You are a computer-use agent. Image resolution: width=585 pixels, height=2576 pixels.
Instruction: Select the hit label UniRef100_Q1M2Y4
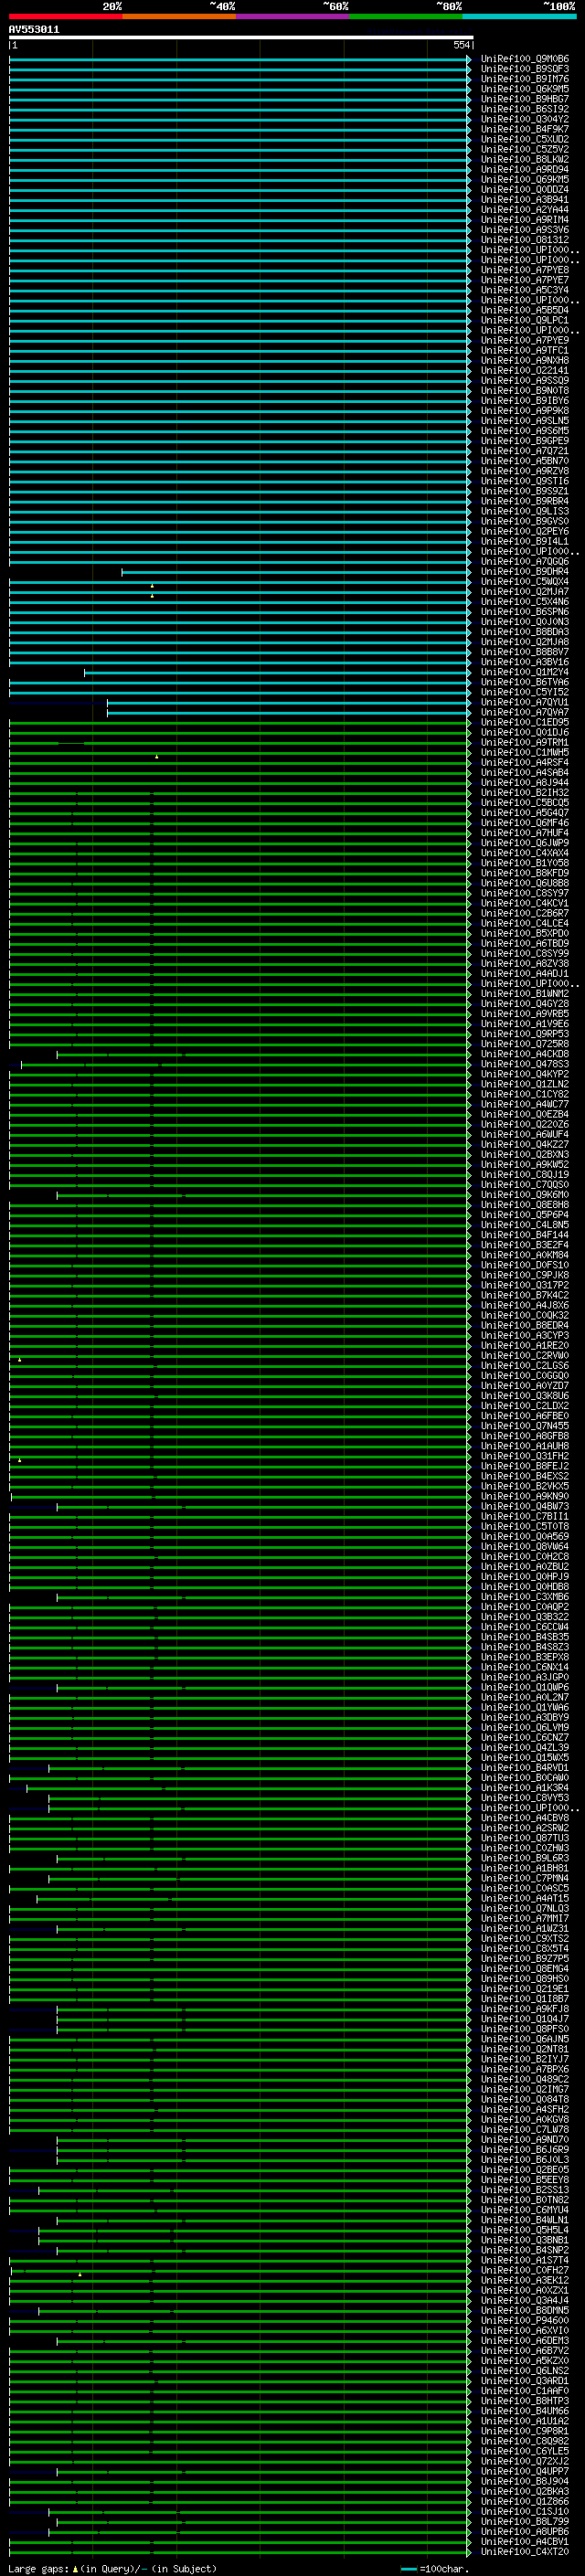pyautogui.click(x=525, y=672)
